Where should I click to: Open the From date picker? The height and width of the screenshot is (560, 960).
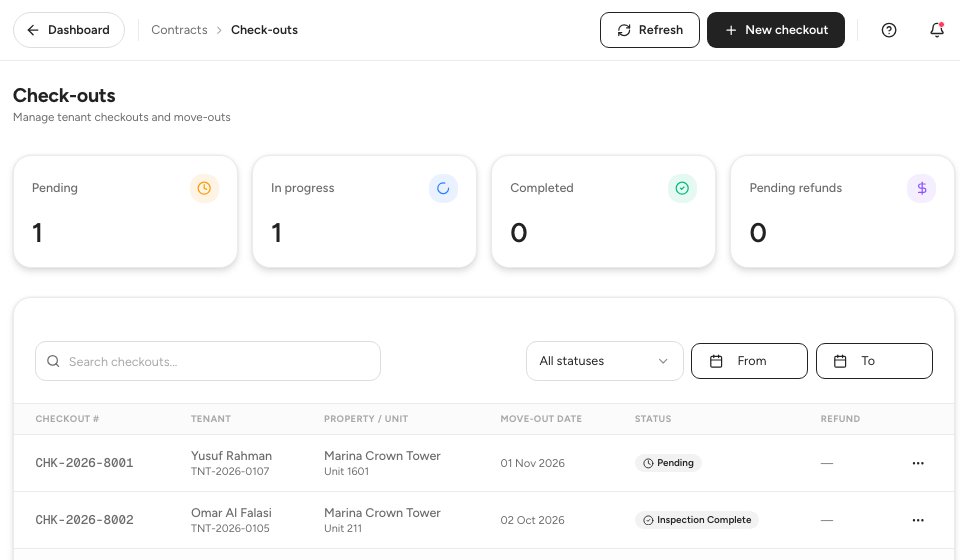pyautogui.click(x=749, y=361)
